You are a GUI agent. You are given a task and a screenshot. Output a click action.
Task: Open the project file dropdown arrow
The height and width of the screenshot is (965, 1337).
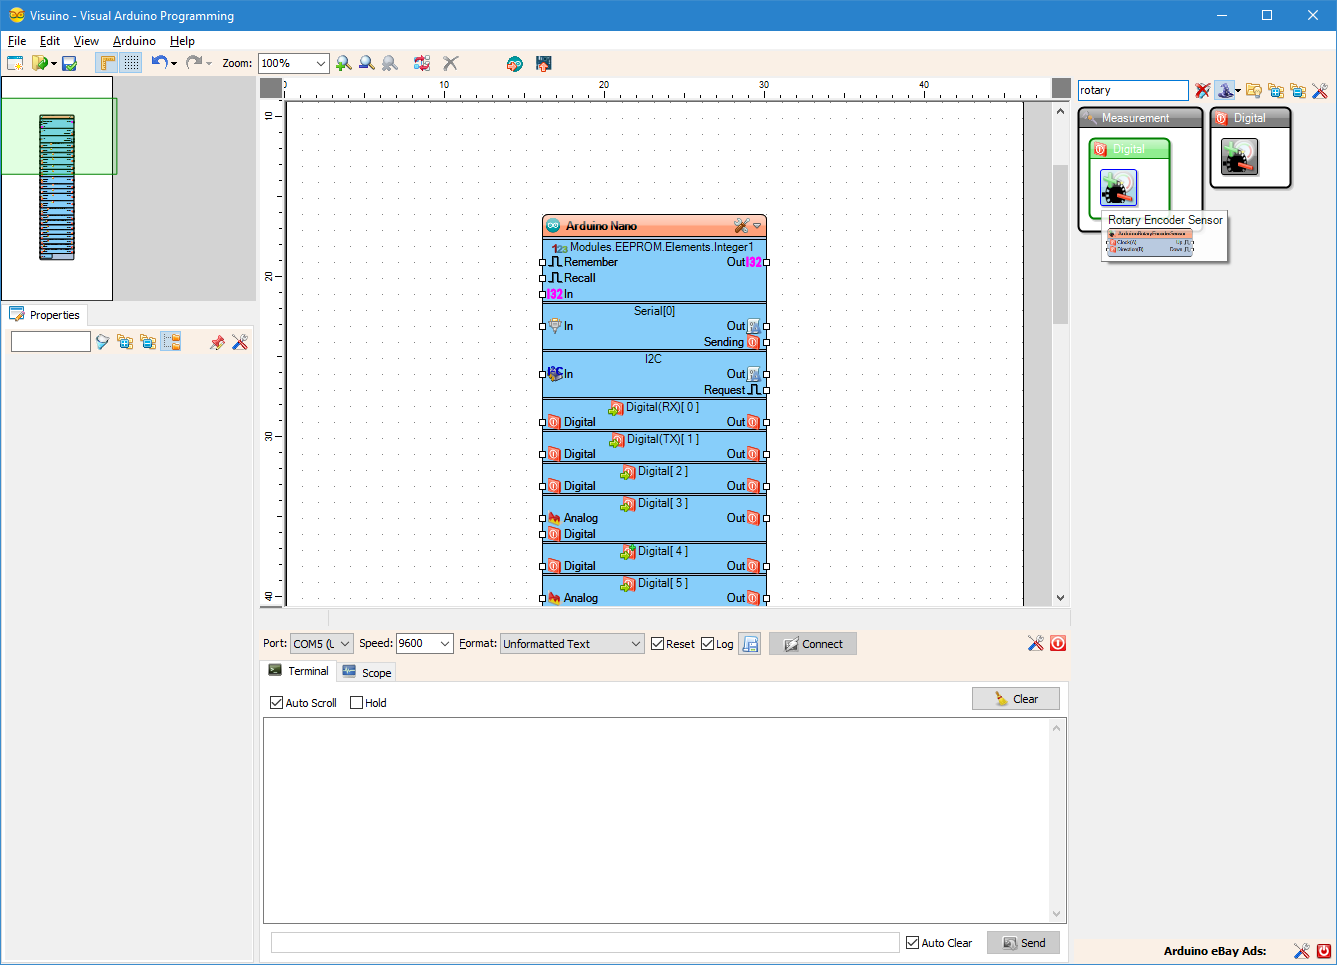tap(53, 64)
